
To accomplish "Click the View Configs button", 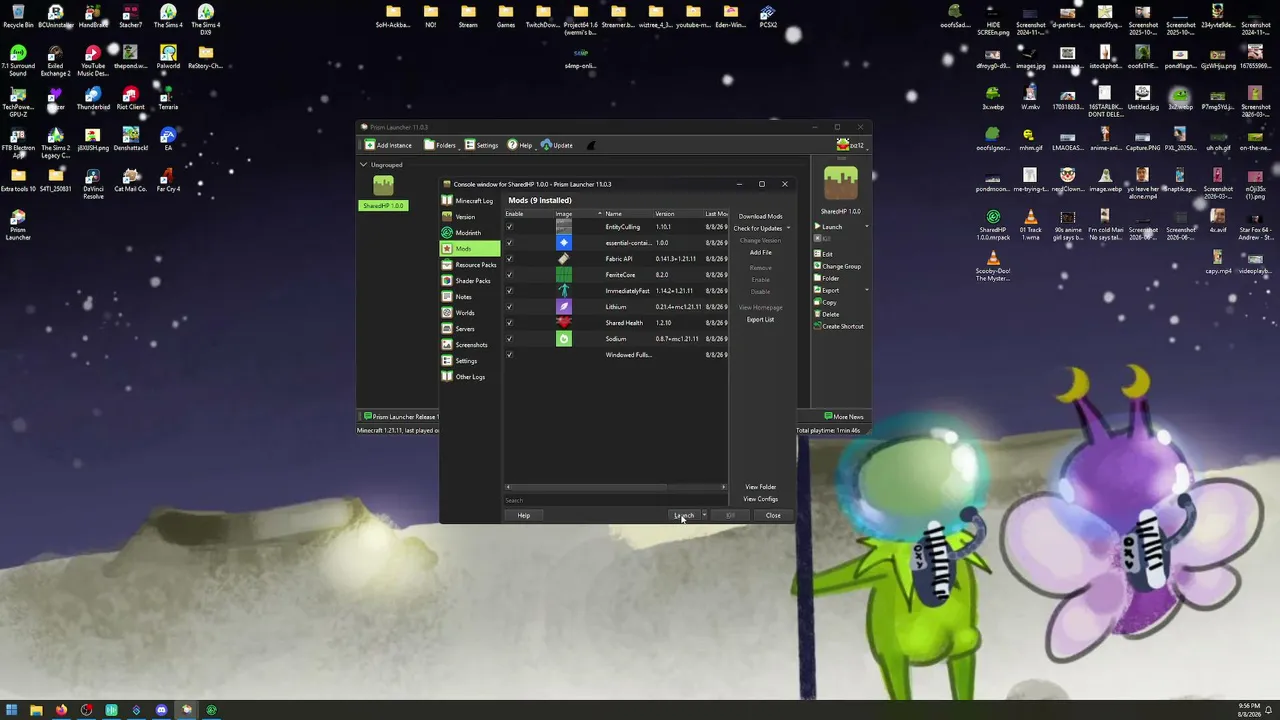I will (760, 499).
